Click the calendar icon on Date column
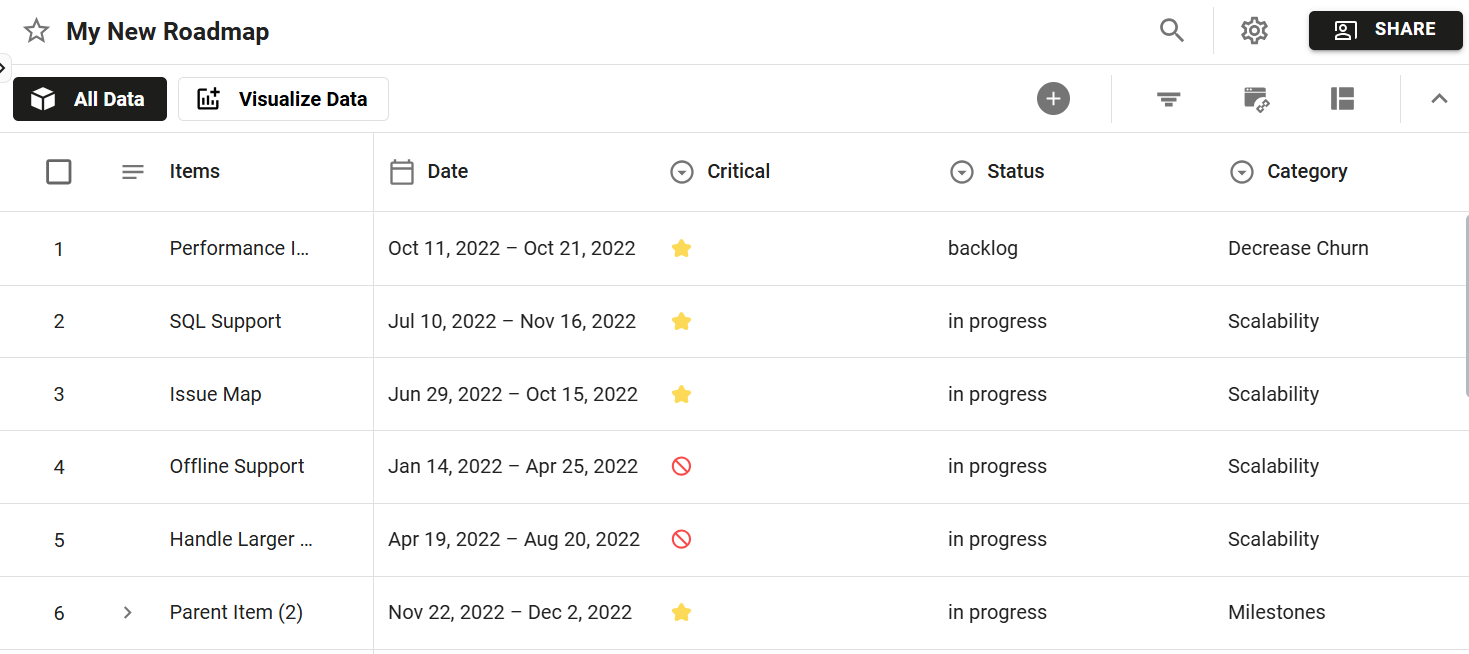The height and width of the screenshot is (654, 1469). click(402, 171)
